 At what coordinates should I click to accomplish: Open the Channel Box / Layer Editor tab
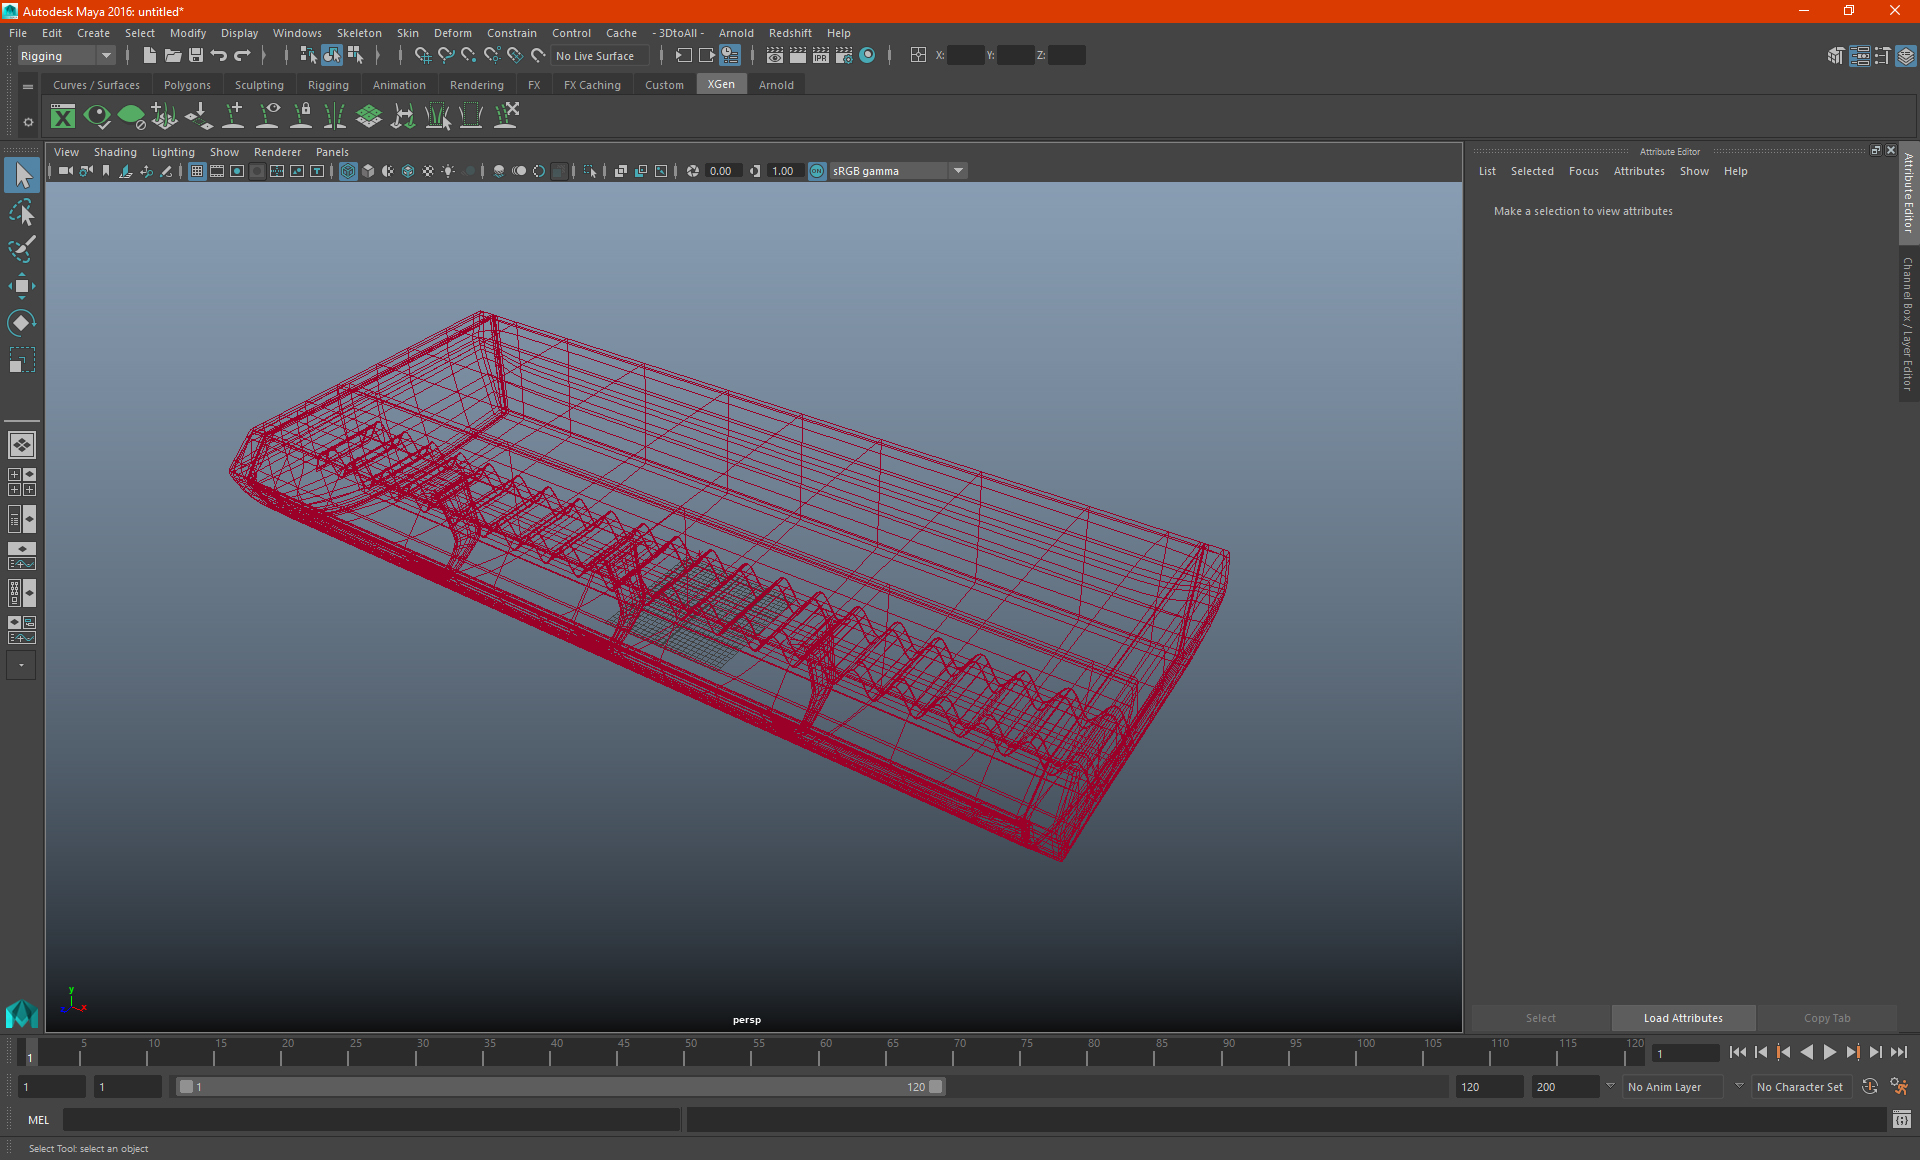[1908, 324]
